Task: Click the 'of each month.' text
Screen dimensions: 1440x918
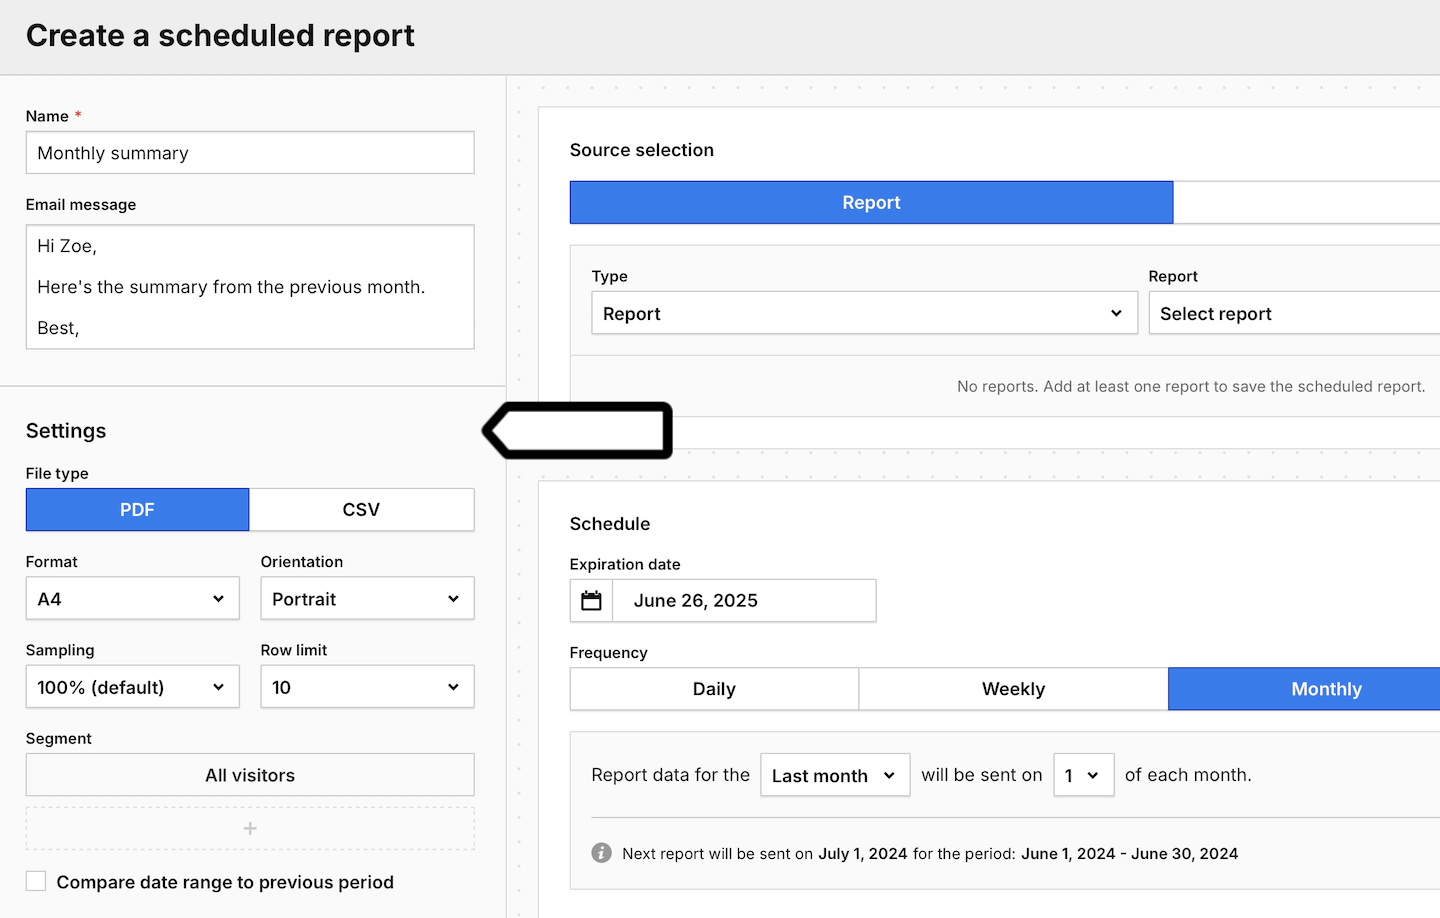Action: pyautogui.click(x=1188, y=775)
